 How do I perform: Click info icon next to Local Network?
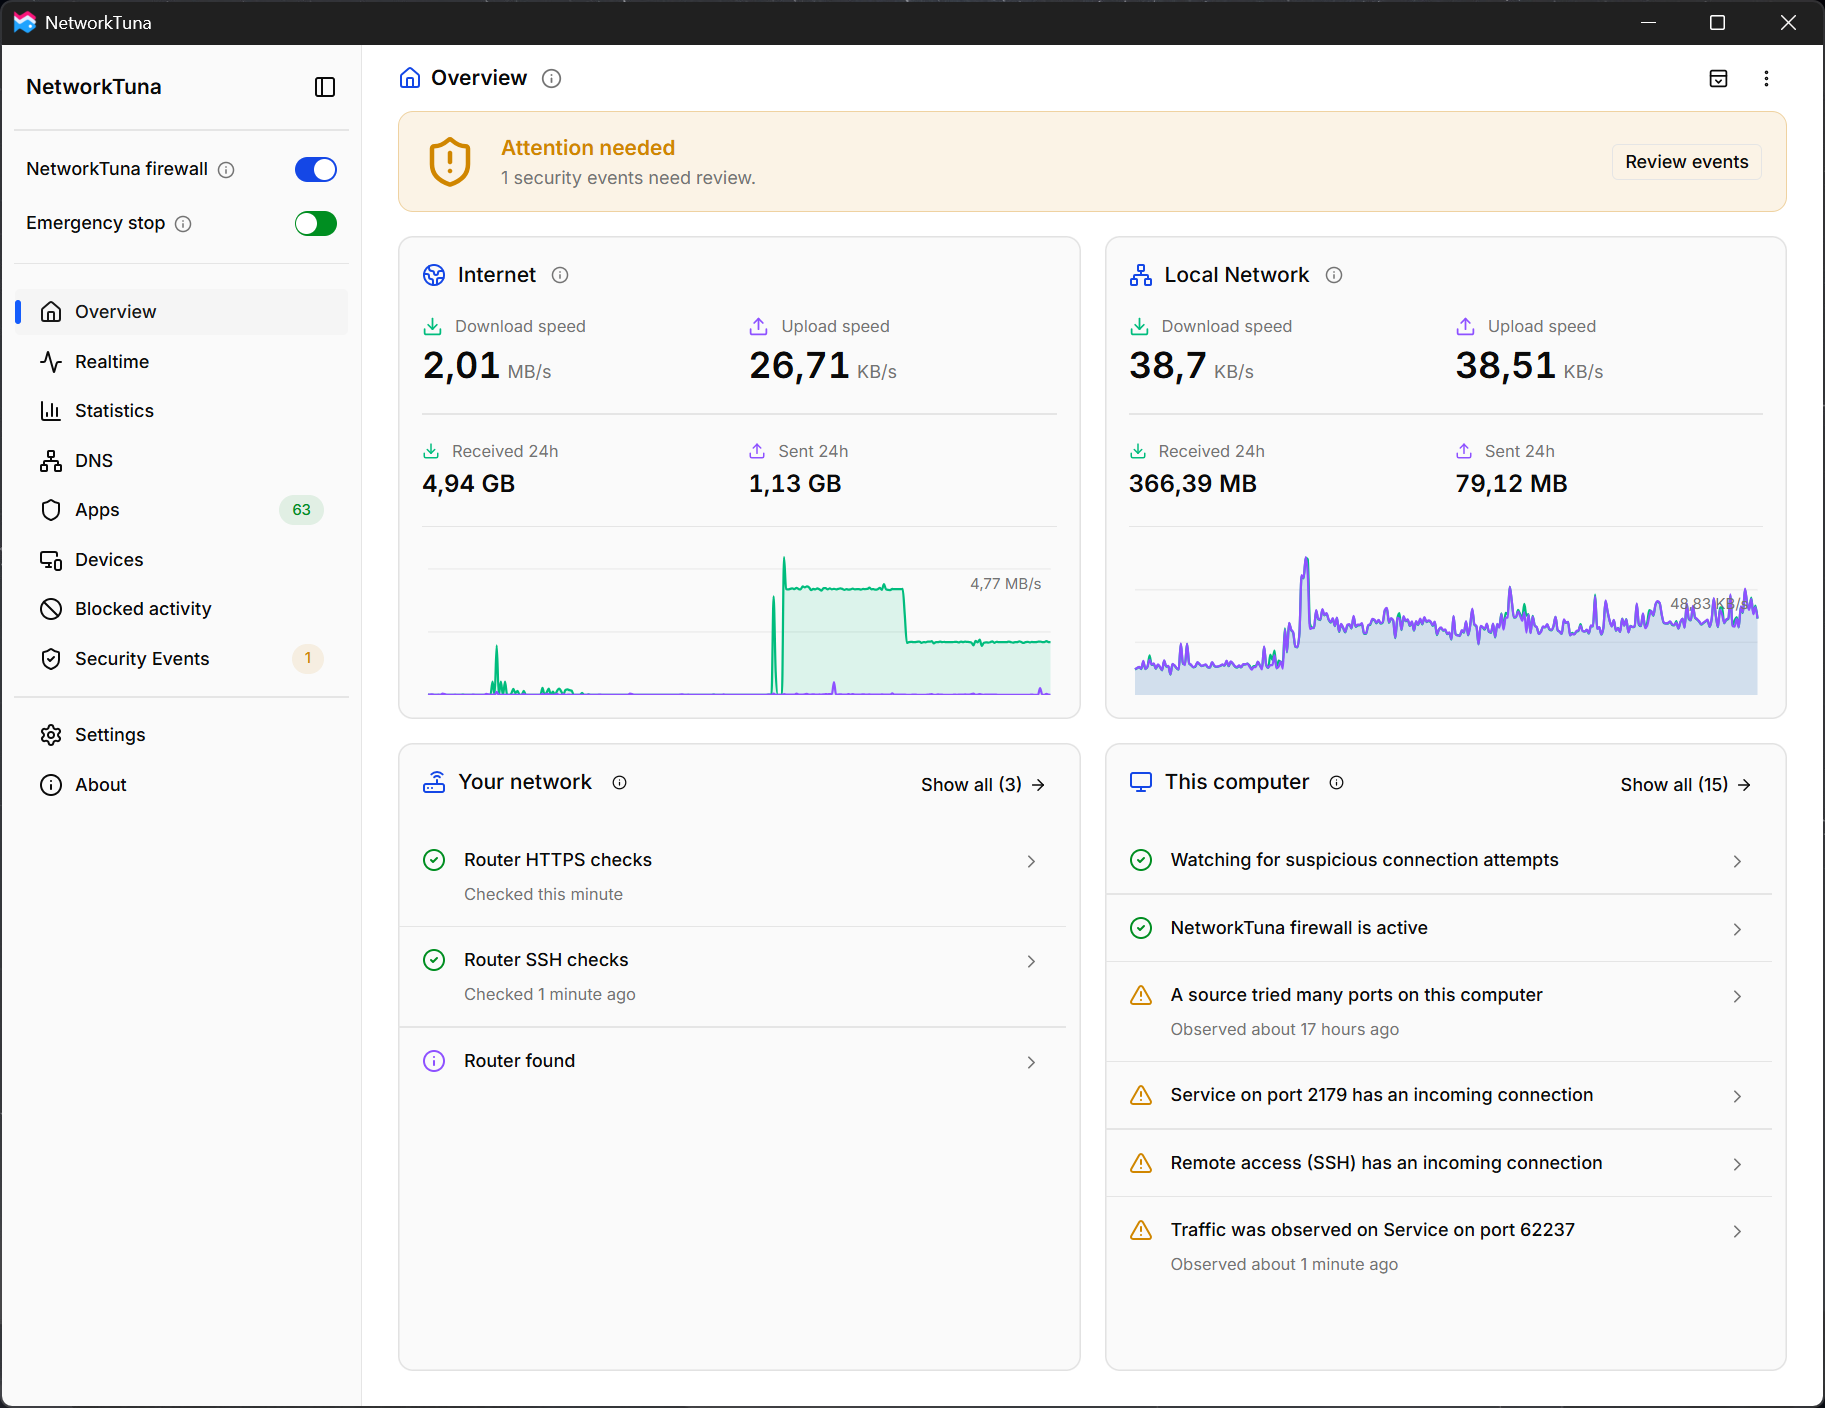1334,275
